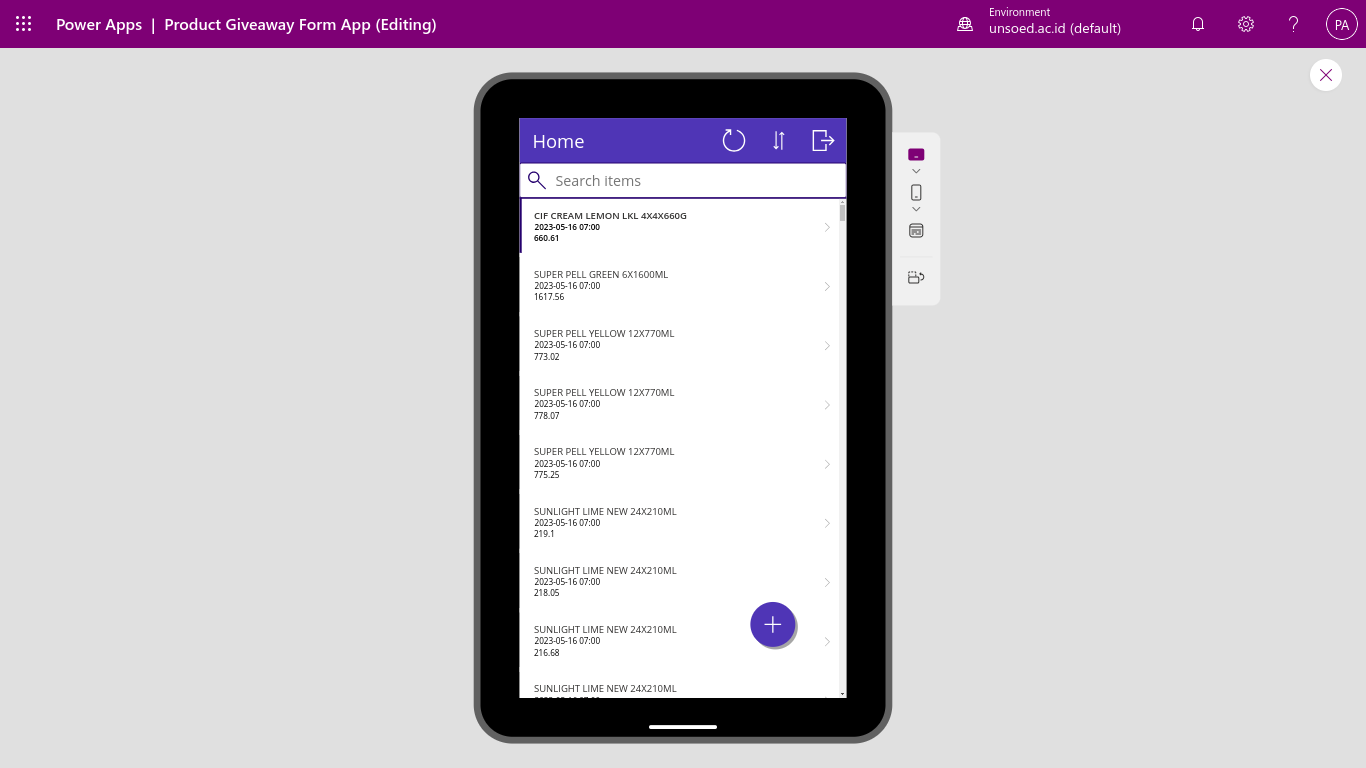The width and height of the screenshot is (1366, 768).
Task: Click the gallery scrollbar up arrow
Action: point(842,202)
